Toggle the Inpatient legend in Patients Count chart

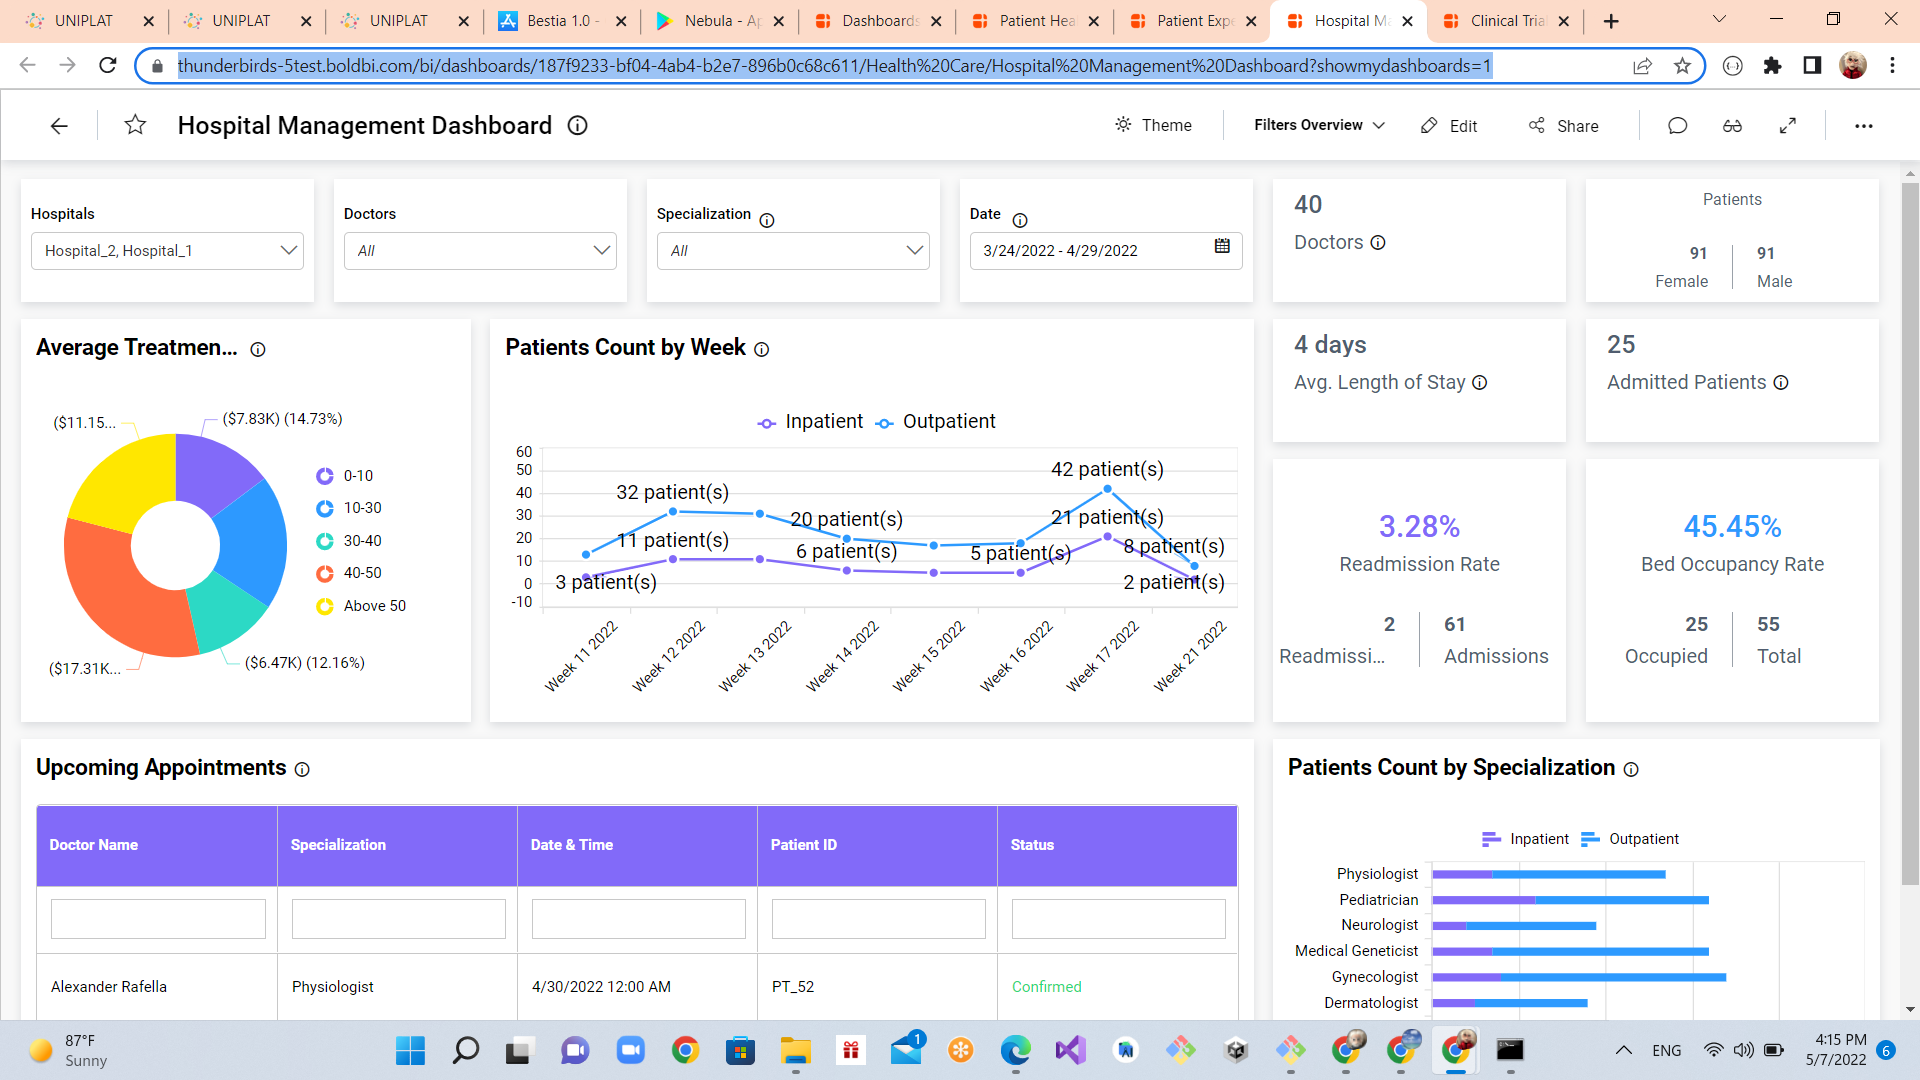coord(810,421)
